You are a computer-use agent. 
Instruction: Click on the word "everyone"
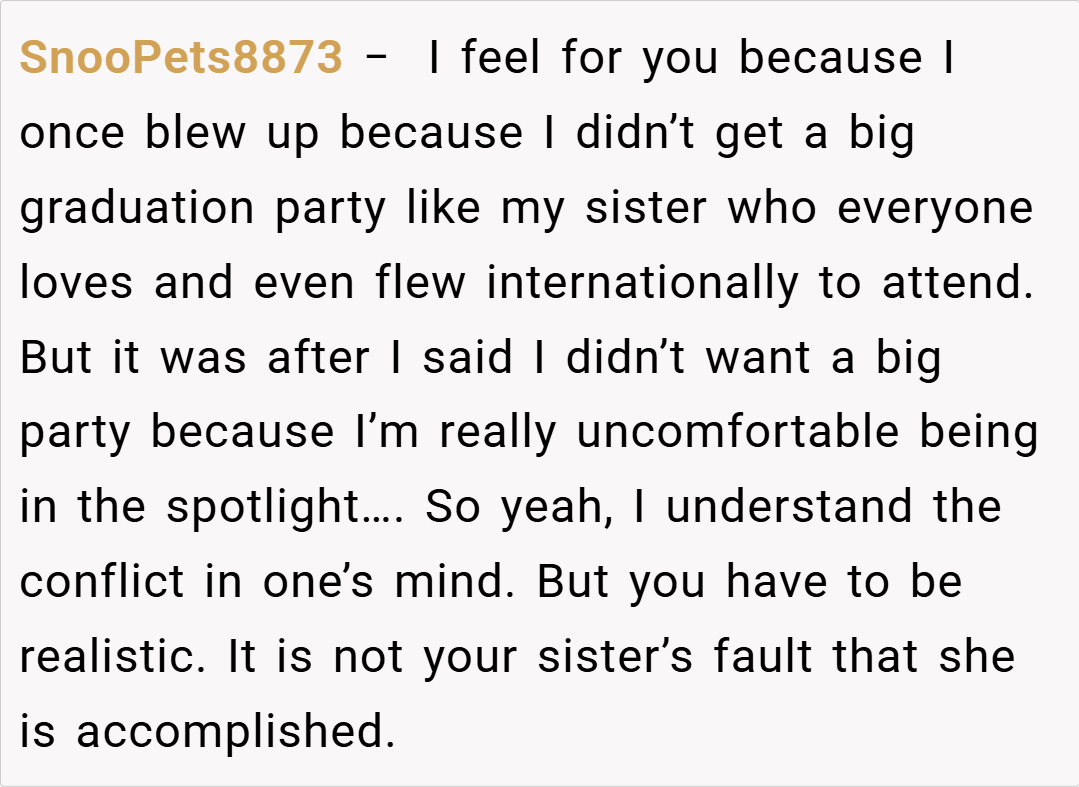click(x=934, y=209)
